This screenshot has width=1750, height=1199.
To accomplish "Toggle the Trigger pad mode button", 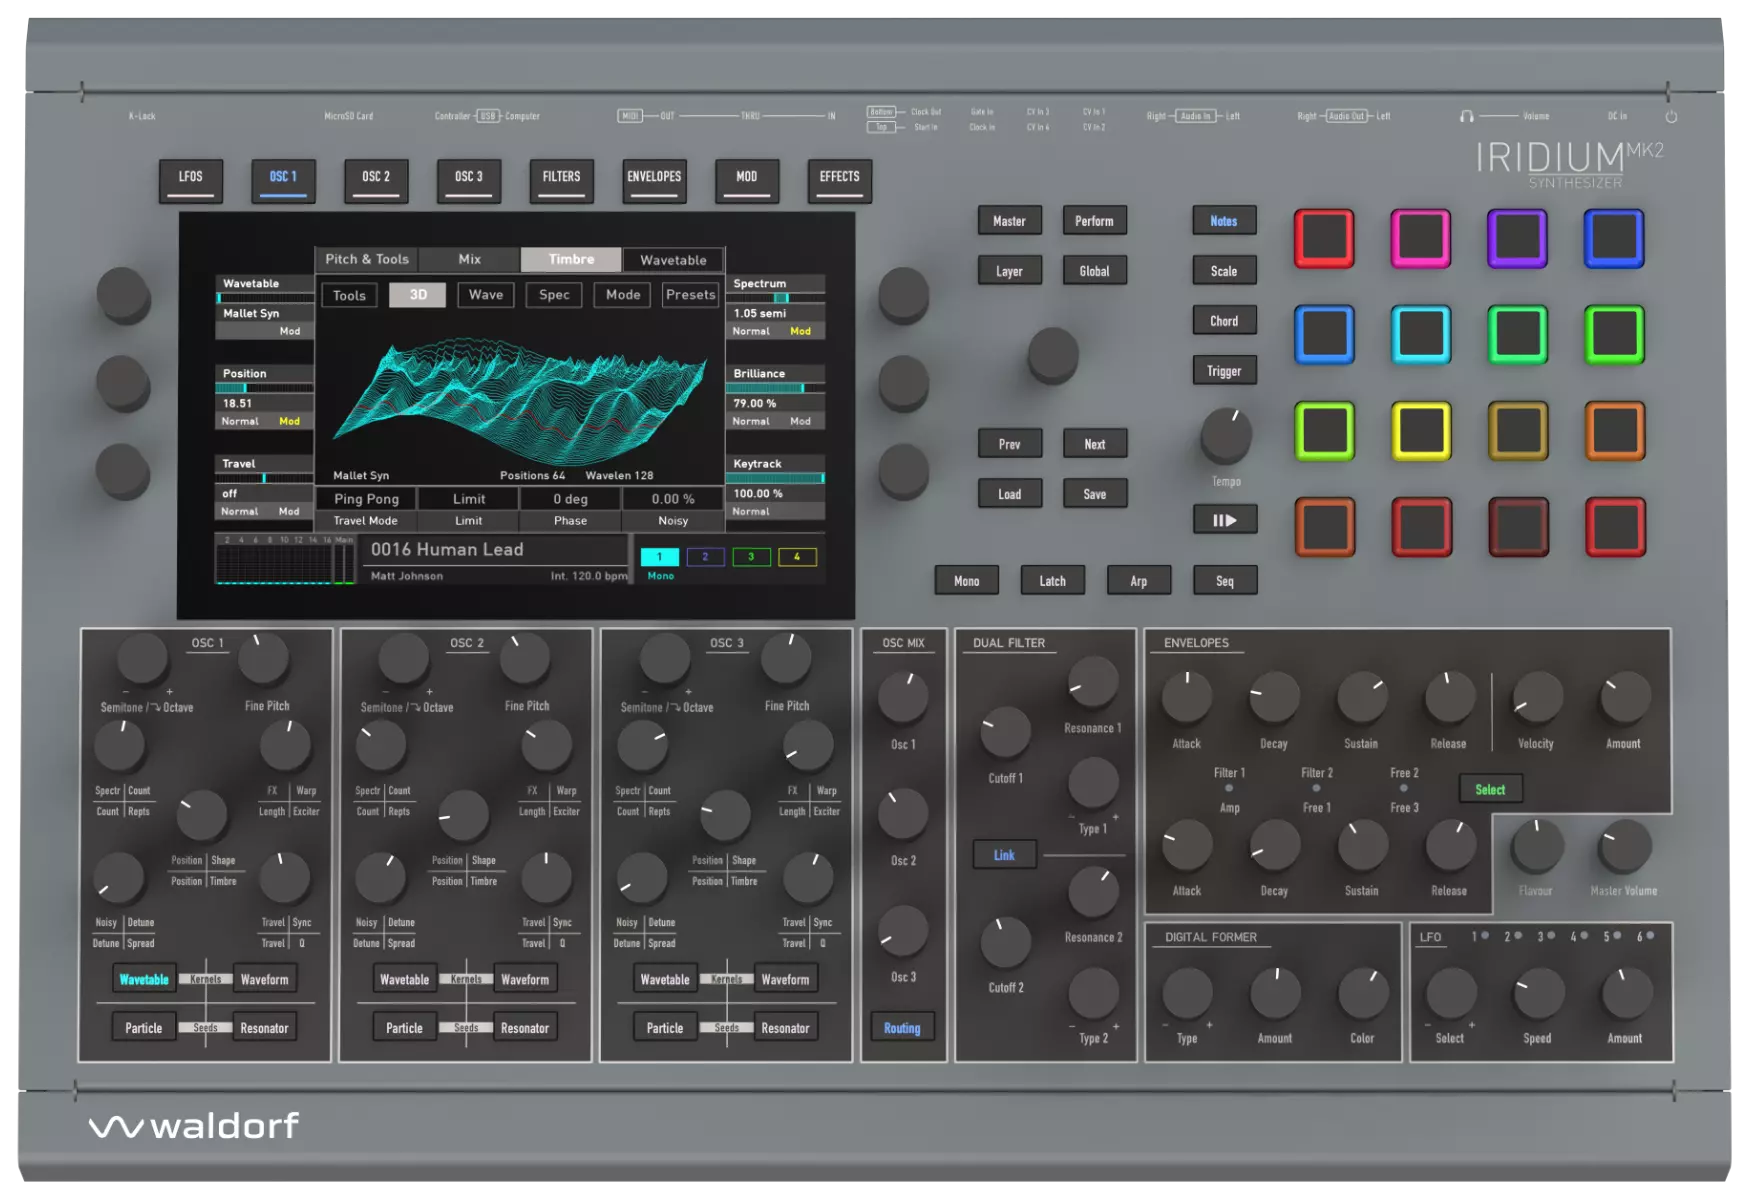I will click(x=1224, y=371).
